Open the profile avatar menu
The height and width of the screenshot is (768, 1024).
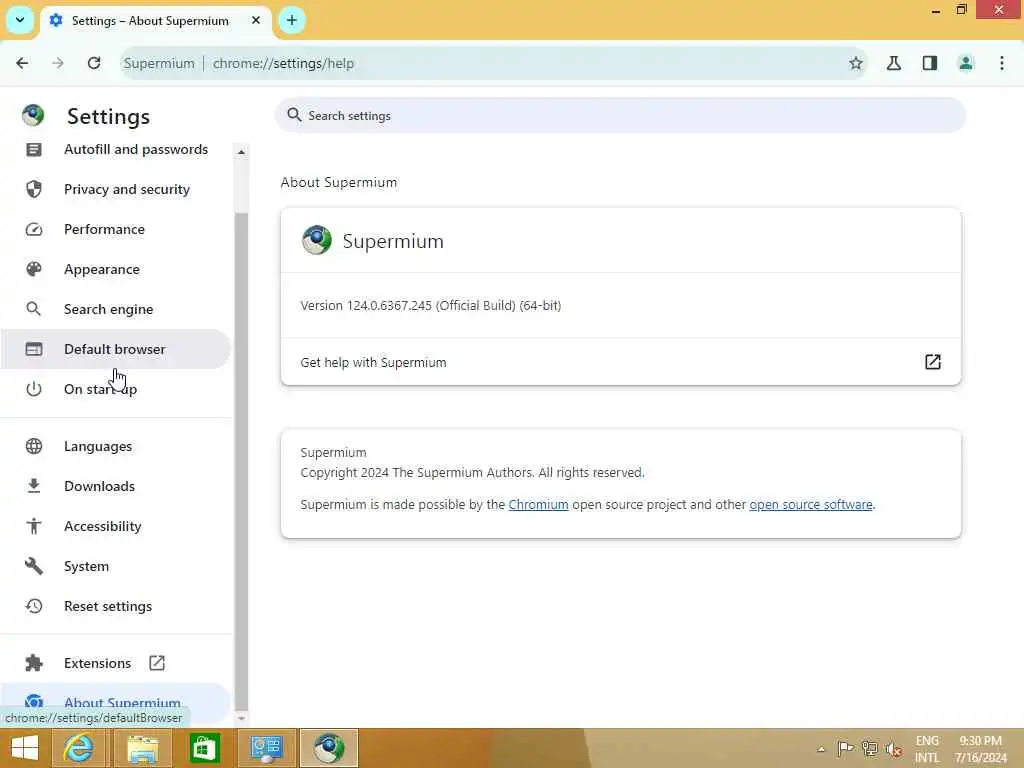point(966,63)
